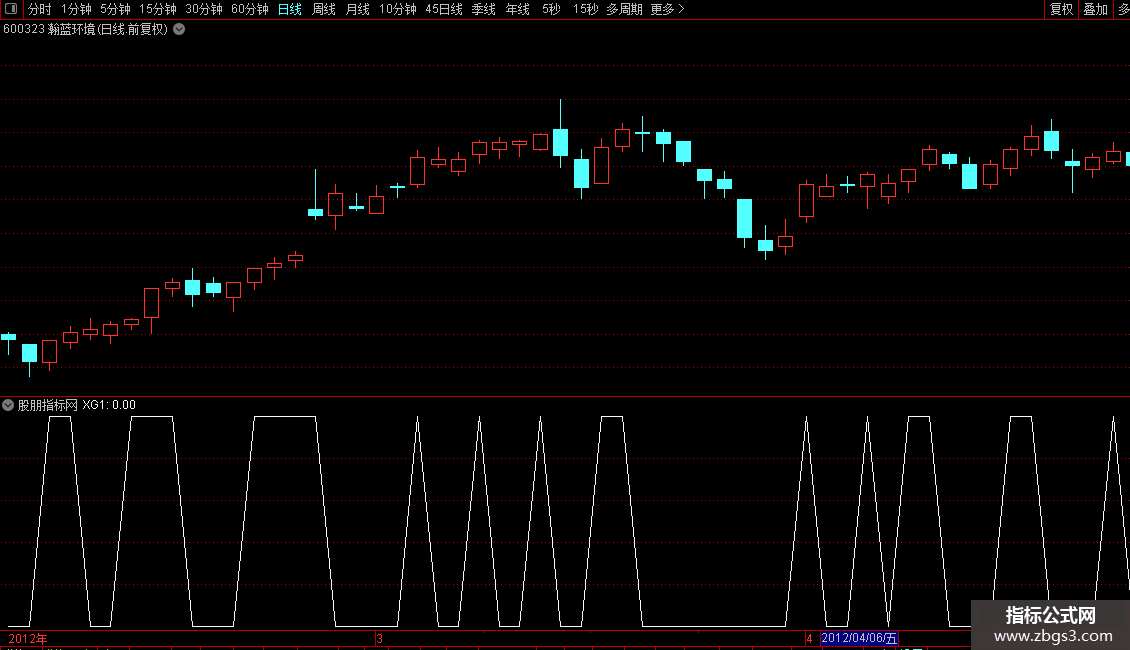The width and height of the screenshot is (1130, 650).
Task: Click stock name 600323 瀚蓝环境 title
Action: (x=86, y=30)
